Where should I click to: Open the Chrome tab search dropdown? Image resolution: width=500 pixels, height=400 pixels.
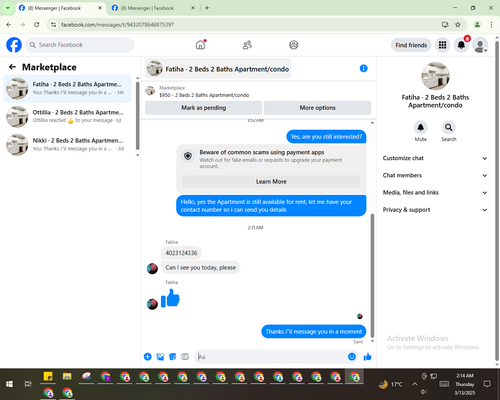tap(7, 8)
